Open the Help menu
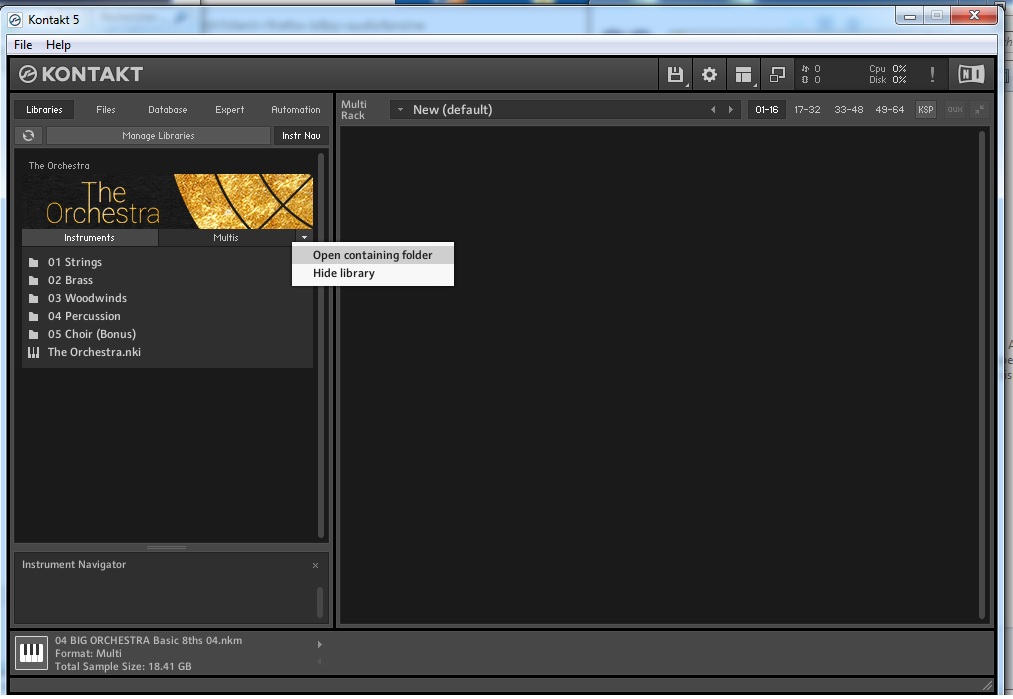The image size is (1013, 699). (58, 45)
